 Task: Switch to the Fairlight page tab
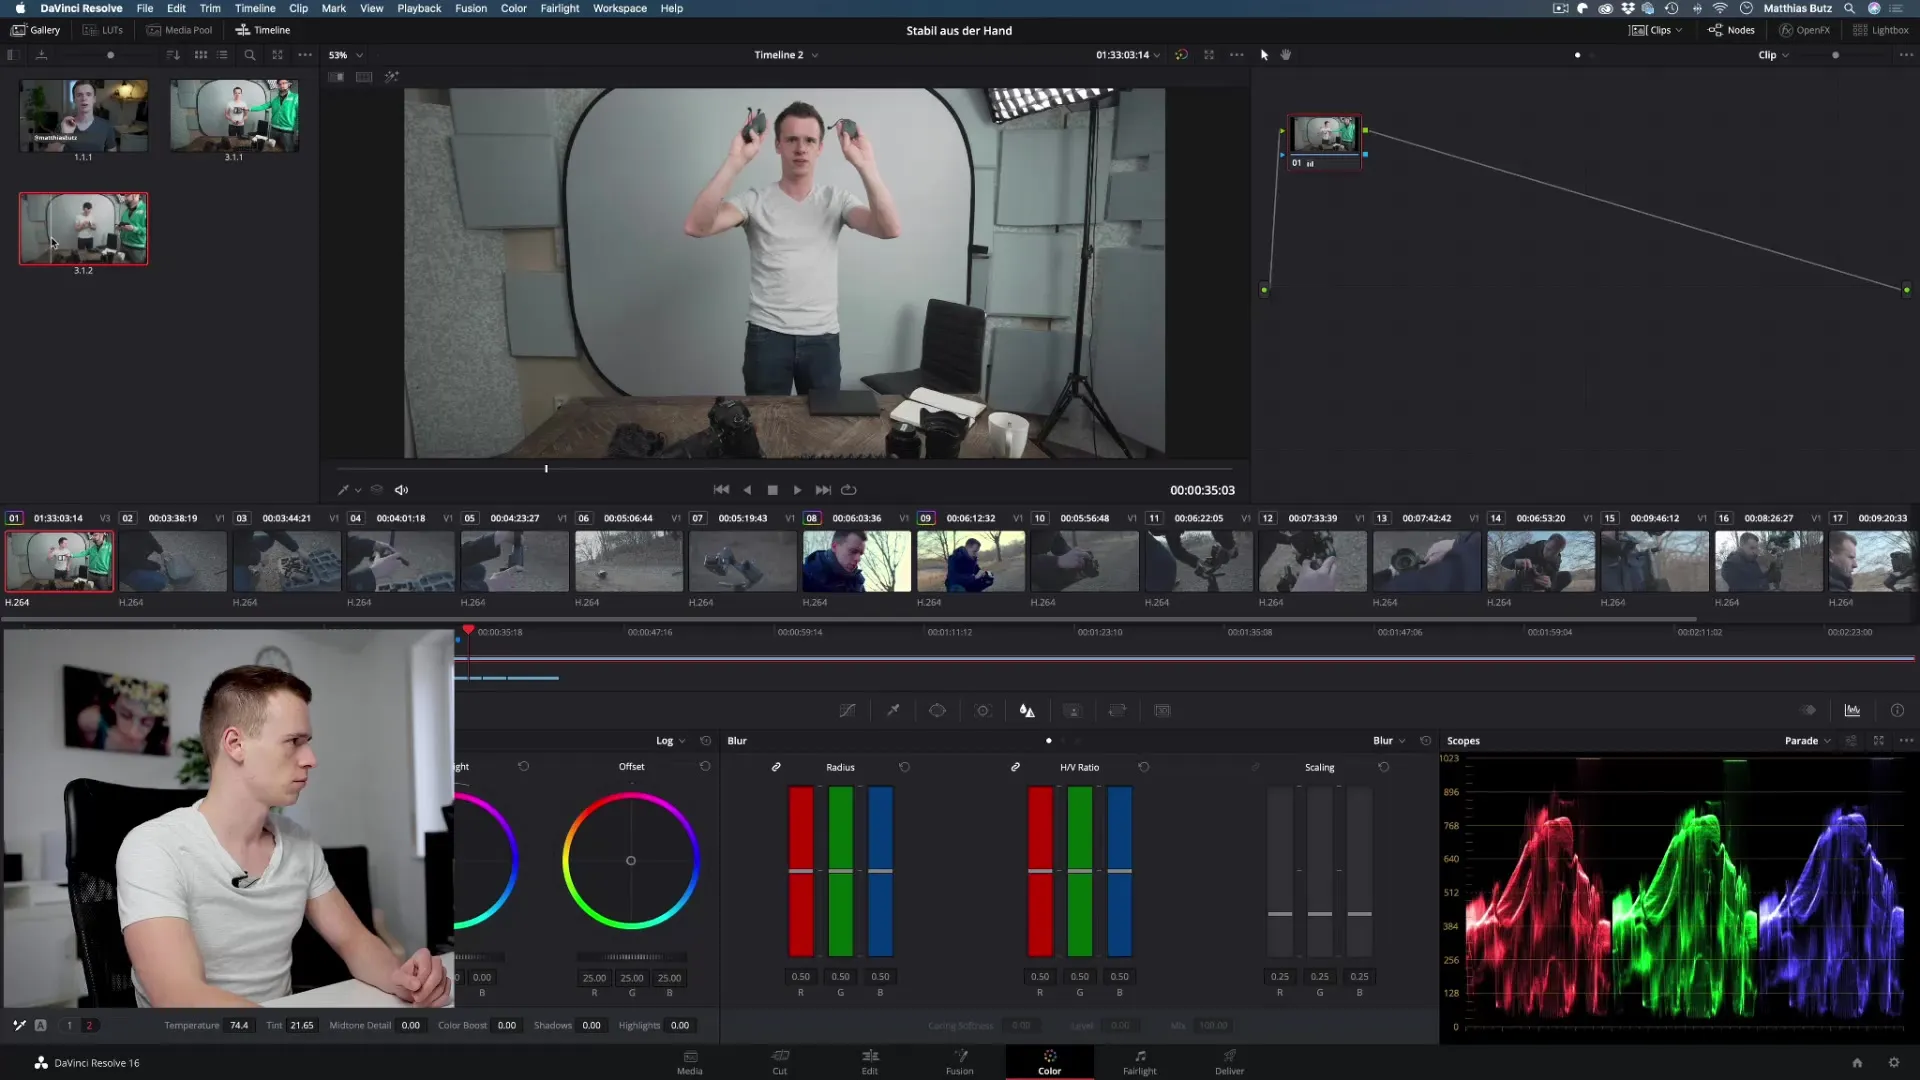(1139, 1062)
